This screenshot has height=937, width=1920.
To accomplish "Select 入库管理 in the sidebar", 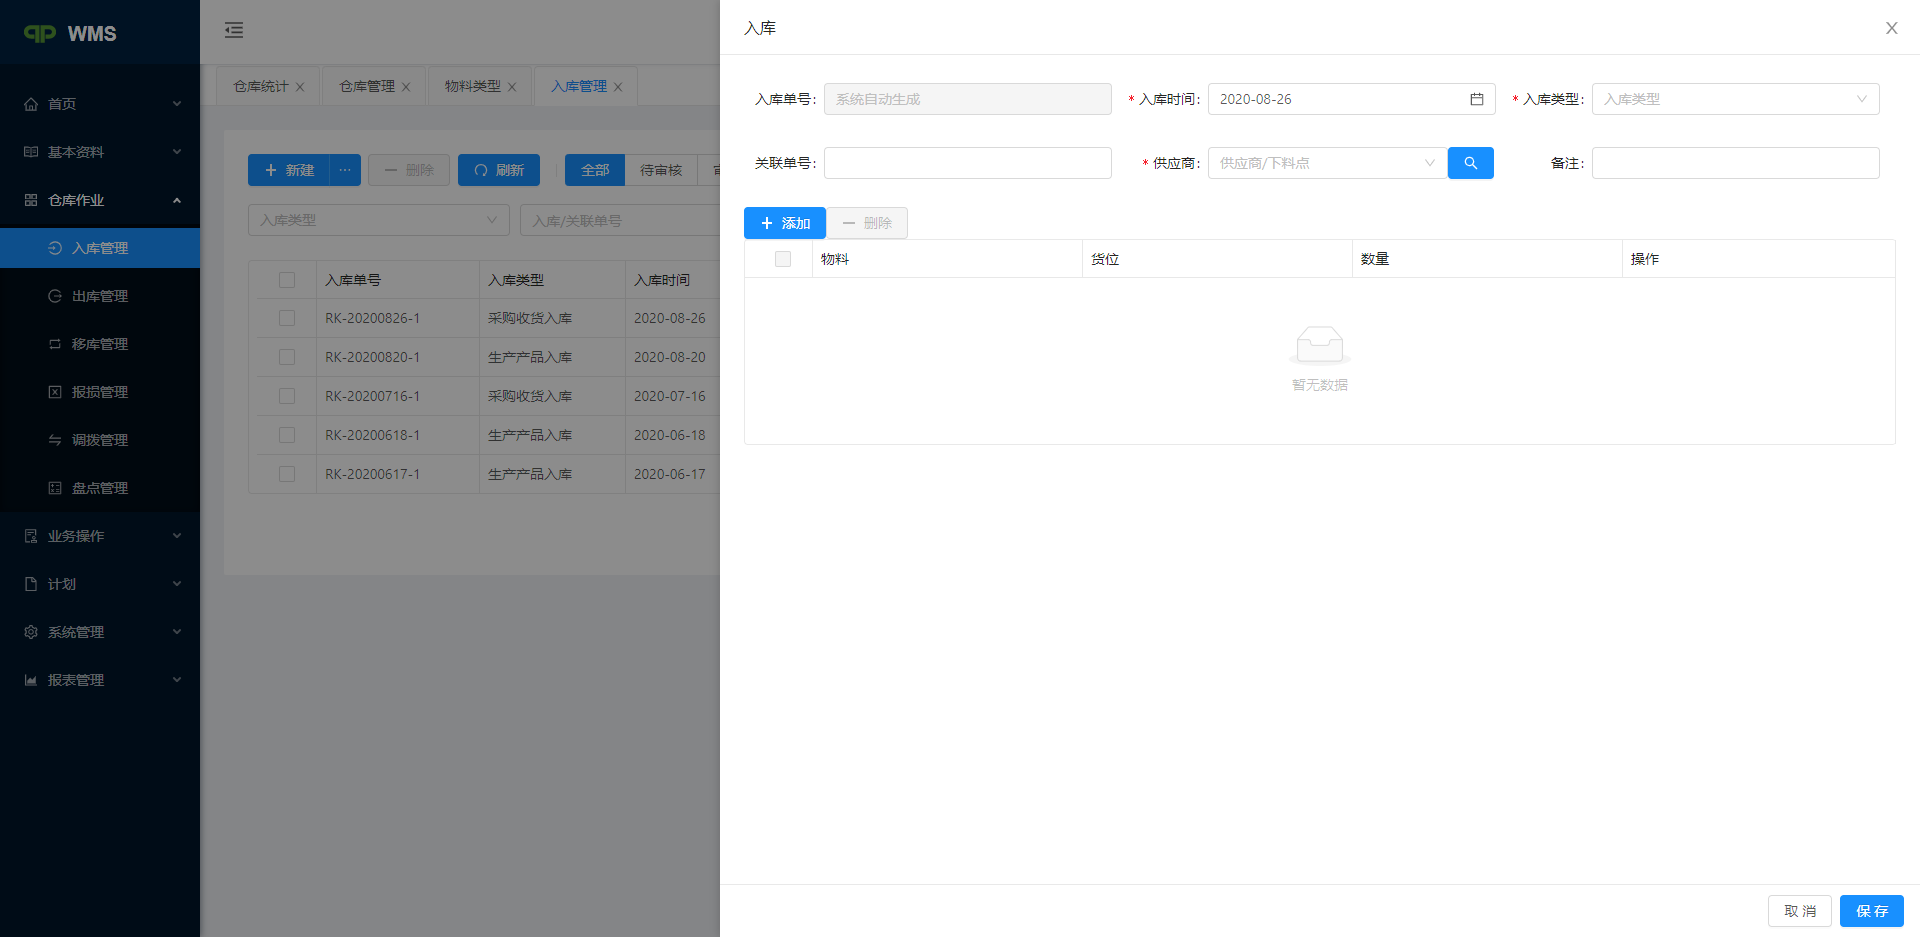I will point(100,248).
